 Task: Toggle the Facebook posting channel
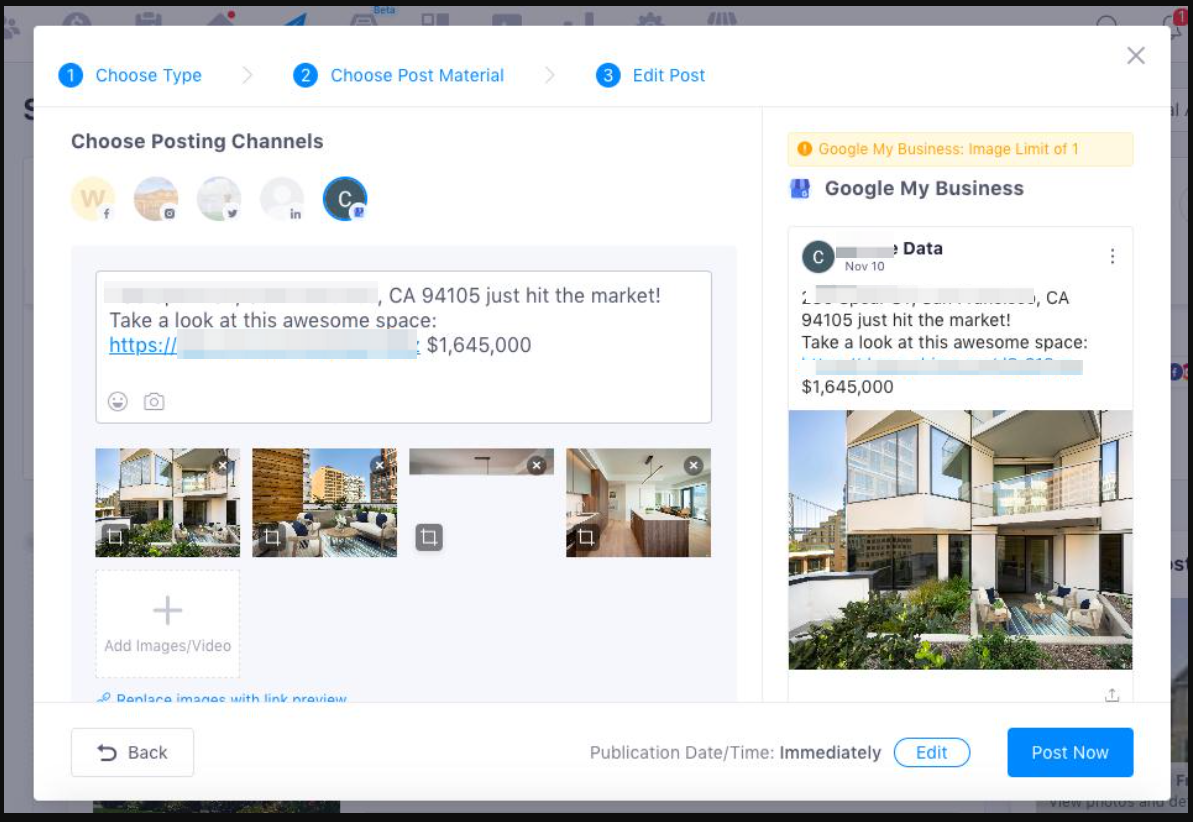click(x=93, y=199)
